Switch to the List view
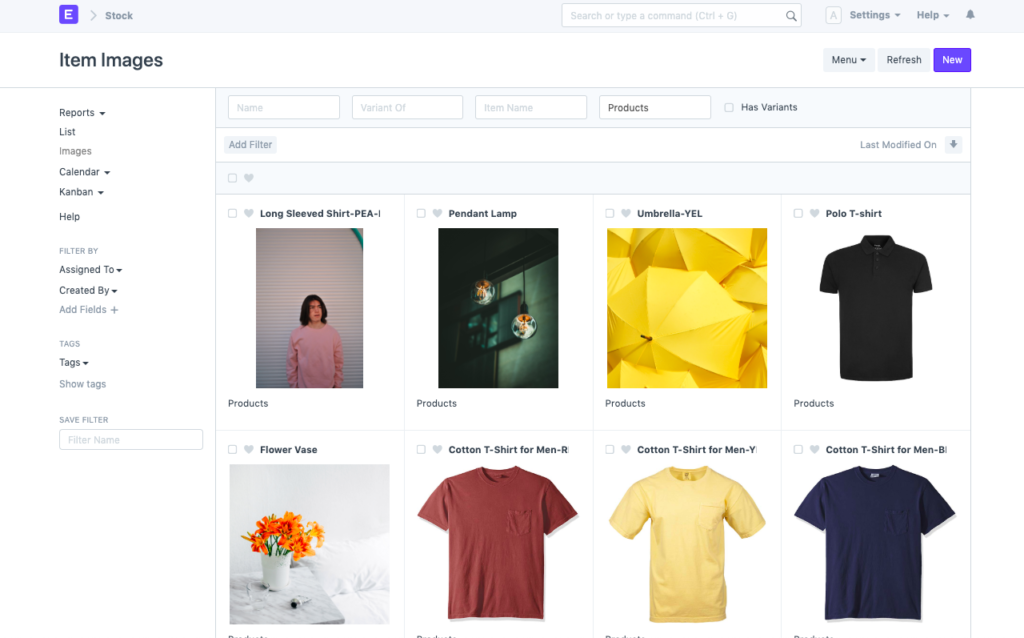Screen dimensions: 1024x638 click(67, 132)
